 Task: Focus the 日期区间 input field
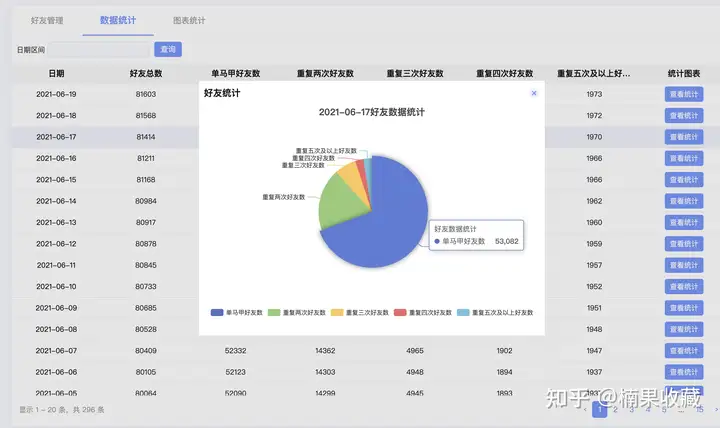pos(99,50)
